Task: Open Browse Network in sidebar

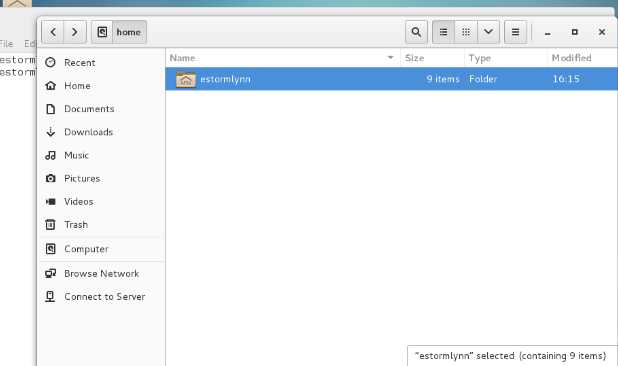Action: pos(101,273)
